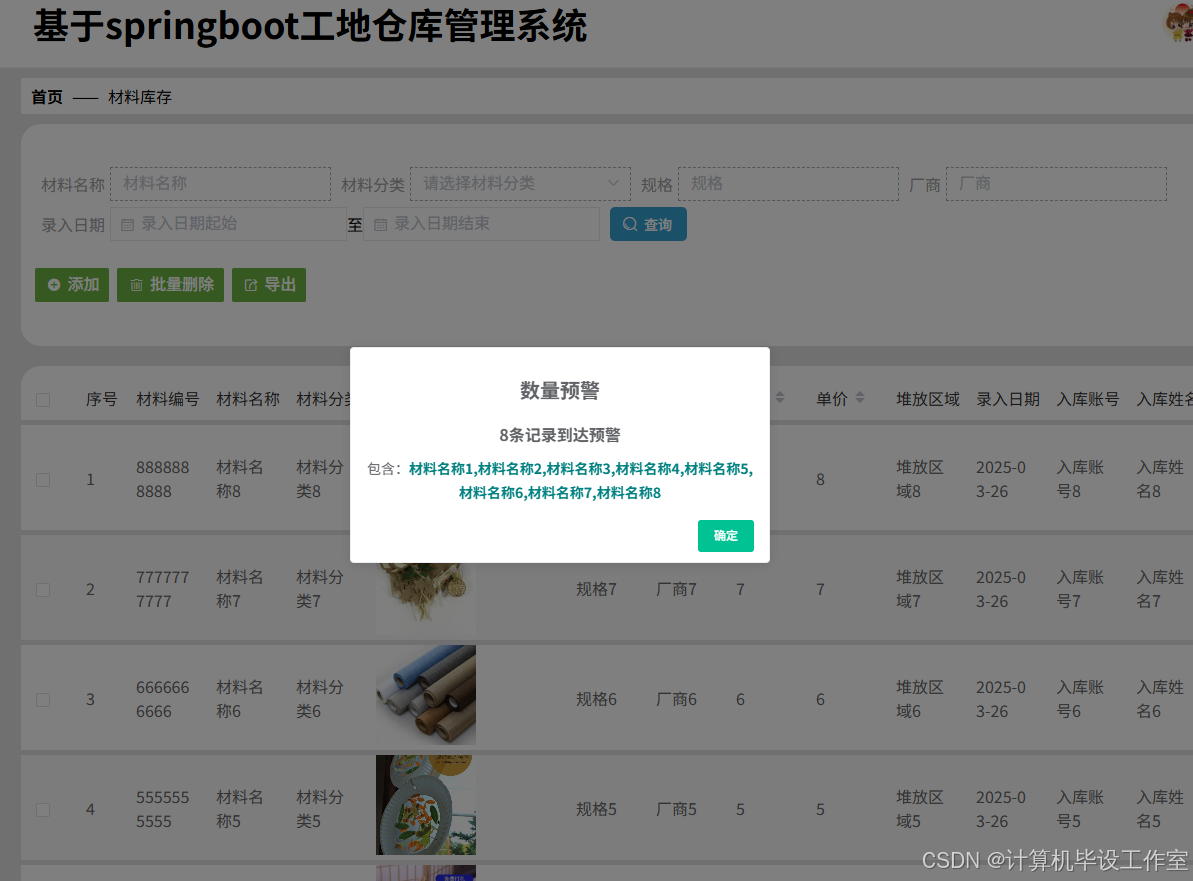Click the 数量预警 dialog title
Image resolution: width=1193 pixels, height=881 pixels.
pos(560,390)
